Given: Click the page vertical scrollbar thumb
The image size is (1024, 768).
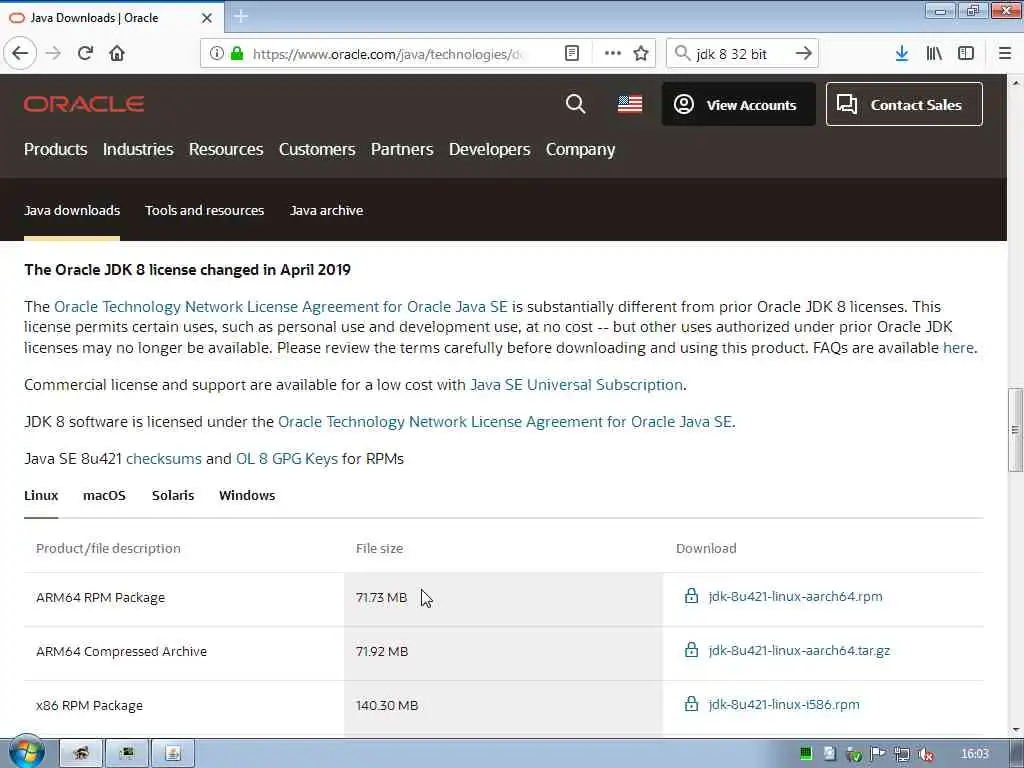Looking at the screenshot, I should tap(1015, 430).
